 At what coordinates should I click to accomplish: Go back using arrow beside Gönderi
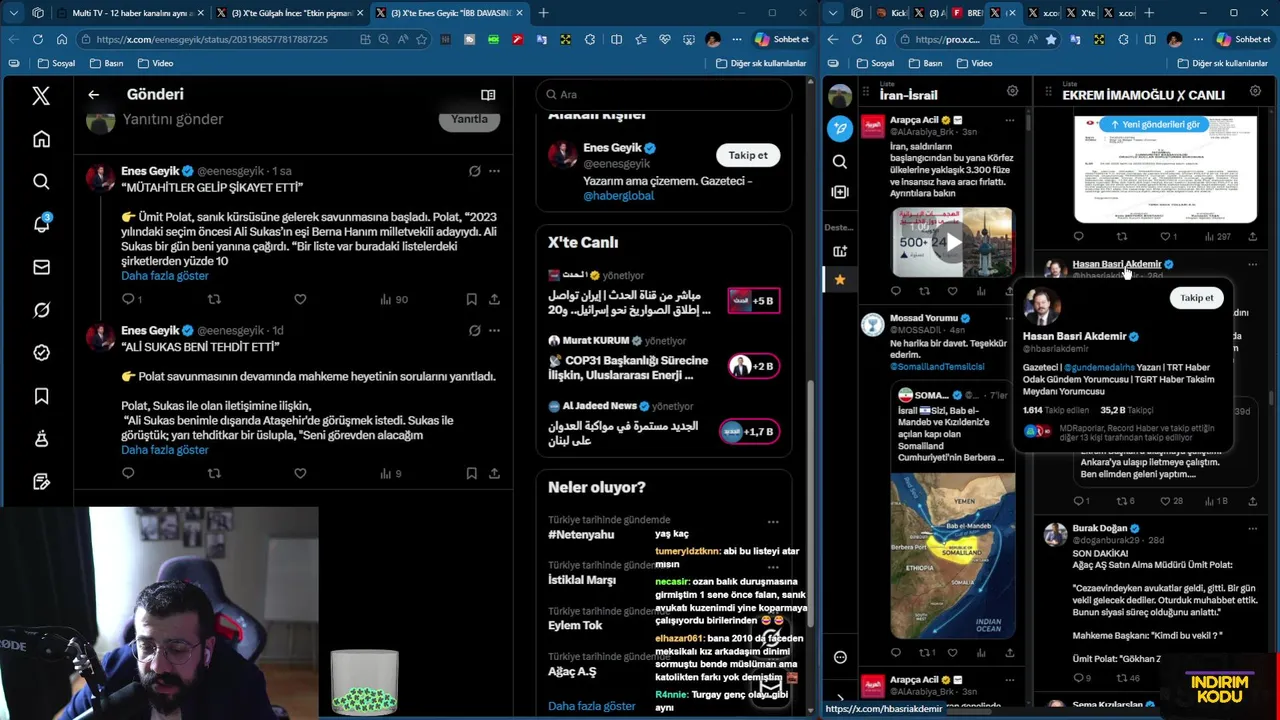pyautogui.click(x=93, y=94)
